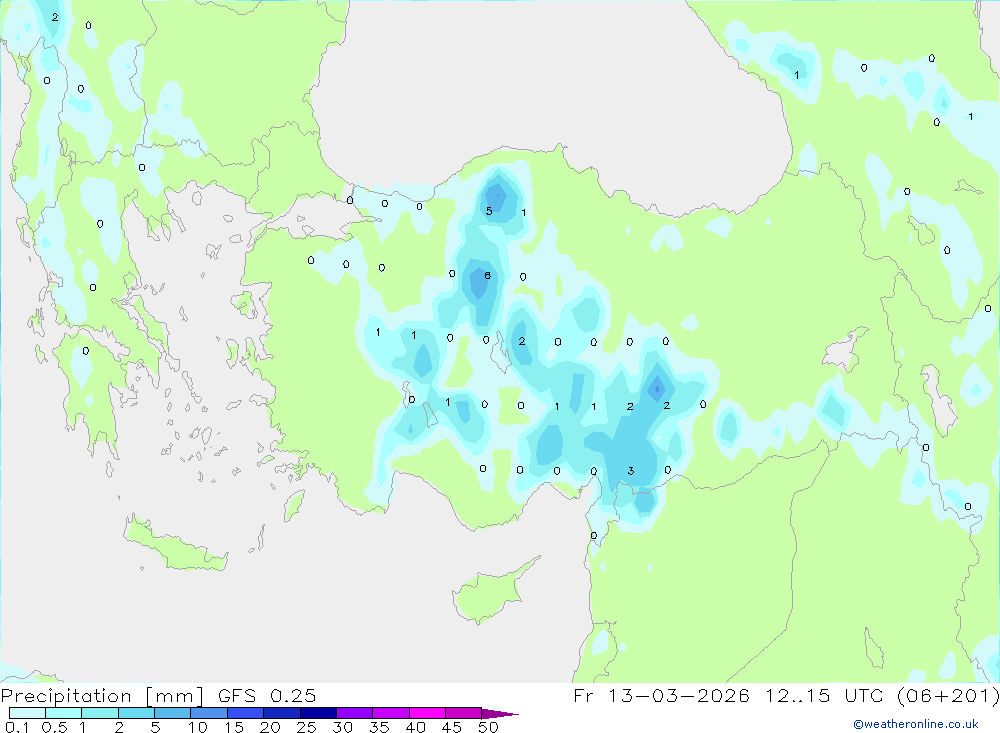Click the "6" precipitation value on map
1000x733 pixels.
(487, 276)
